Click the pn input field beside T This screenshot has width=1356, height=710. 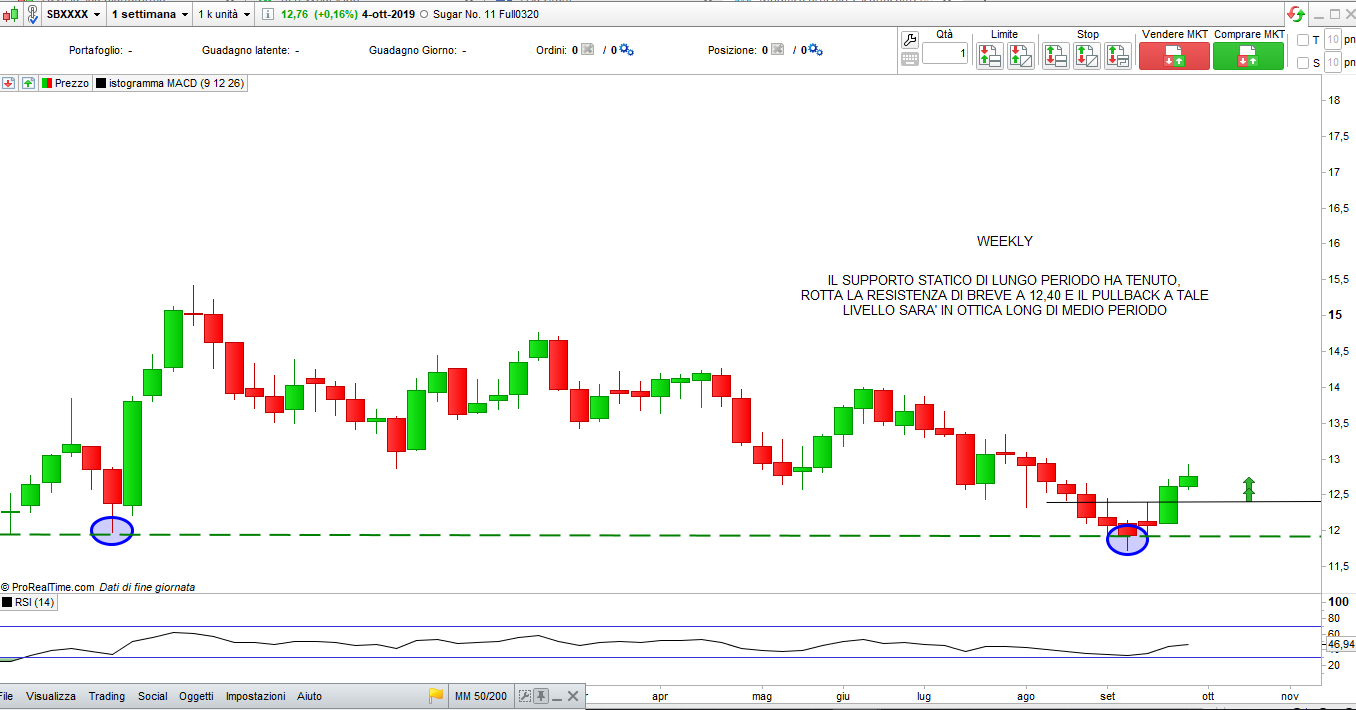point(1333,40)
